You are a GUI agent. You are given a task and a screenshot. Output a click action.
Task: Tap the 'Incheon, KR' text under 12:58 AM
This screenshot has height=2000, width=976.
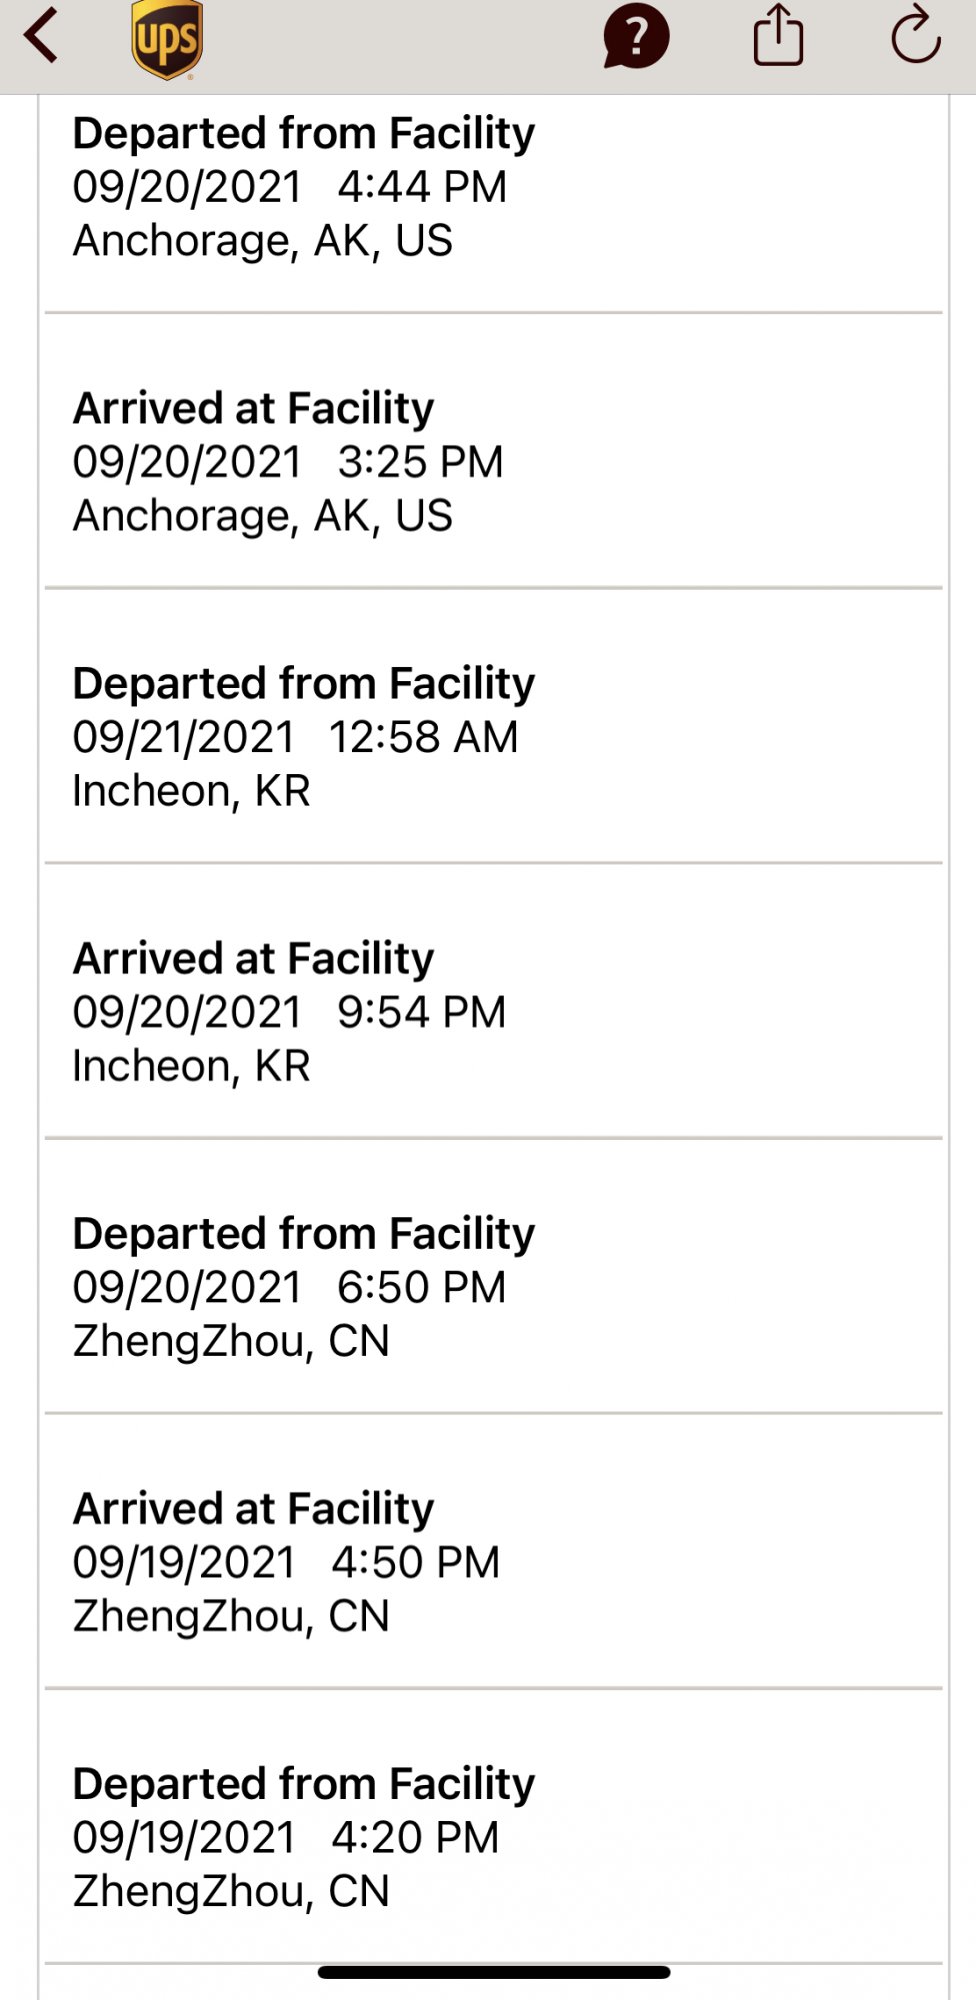(x=192, y=791)
